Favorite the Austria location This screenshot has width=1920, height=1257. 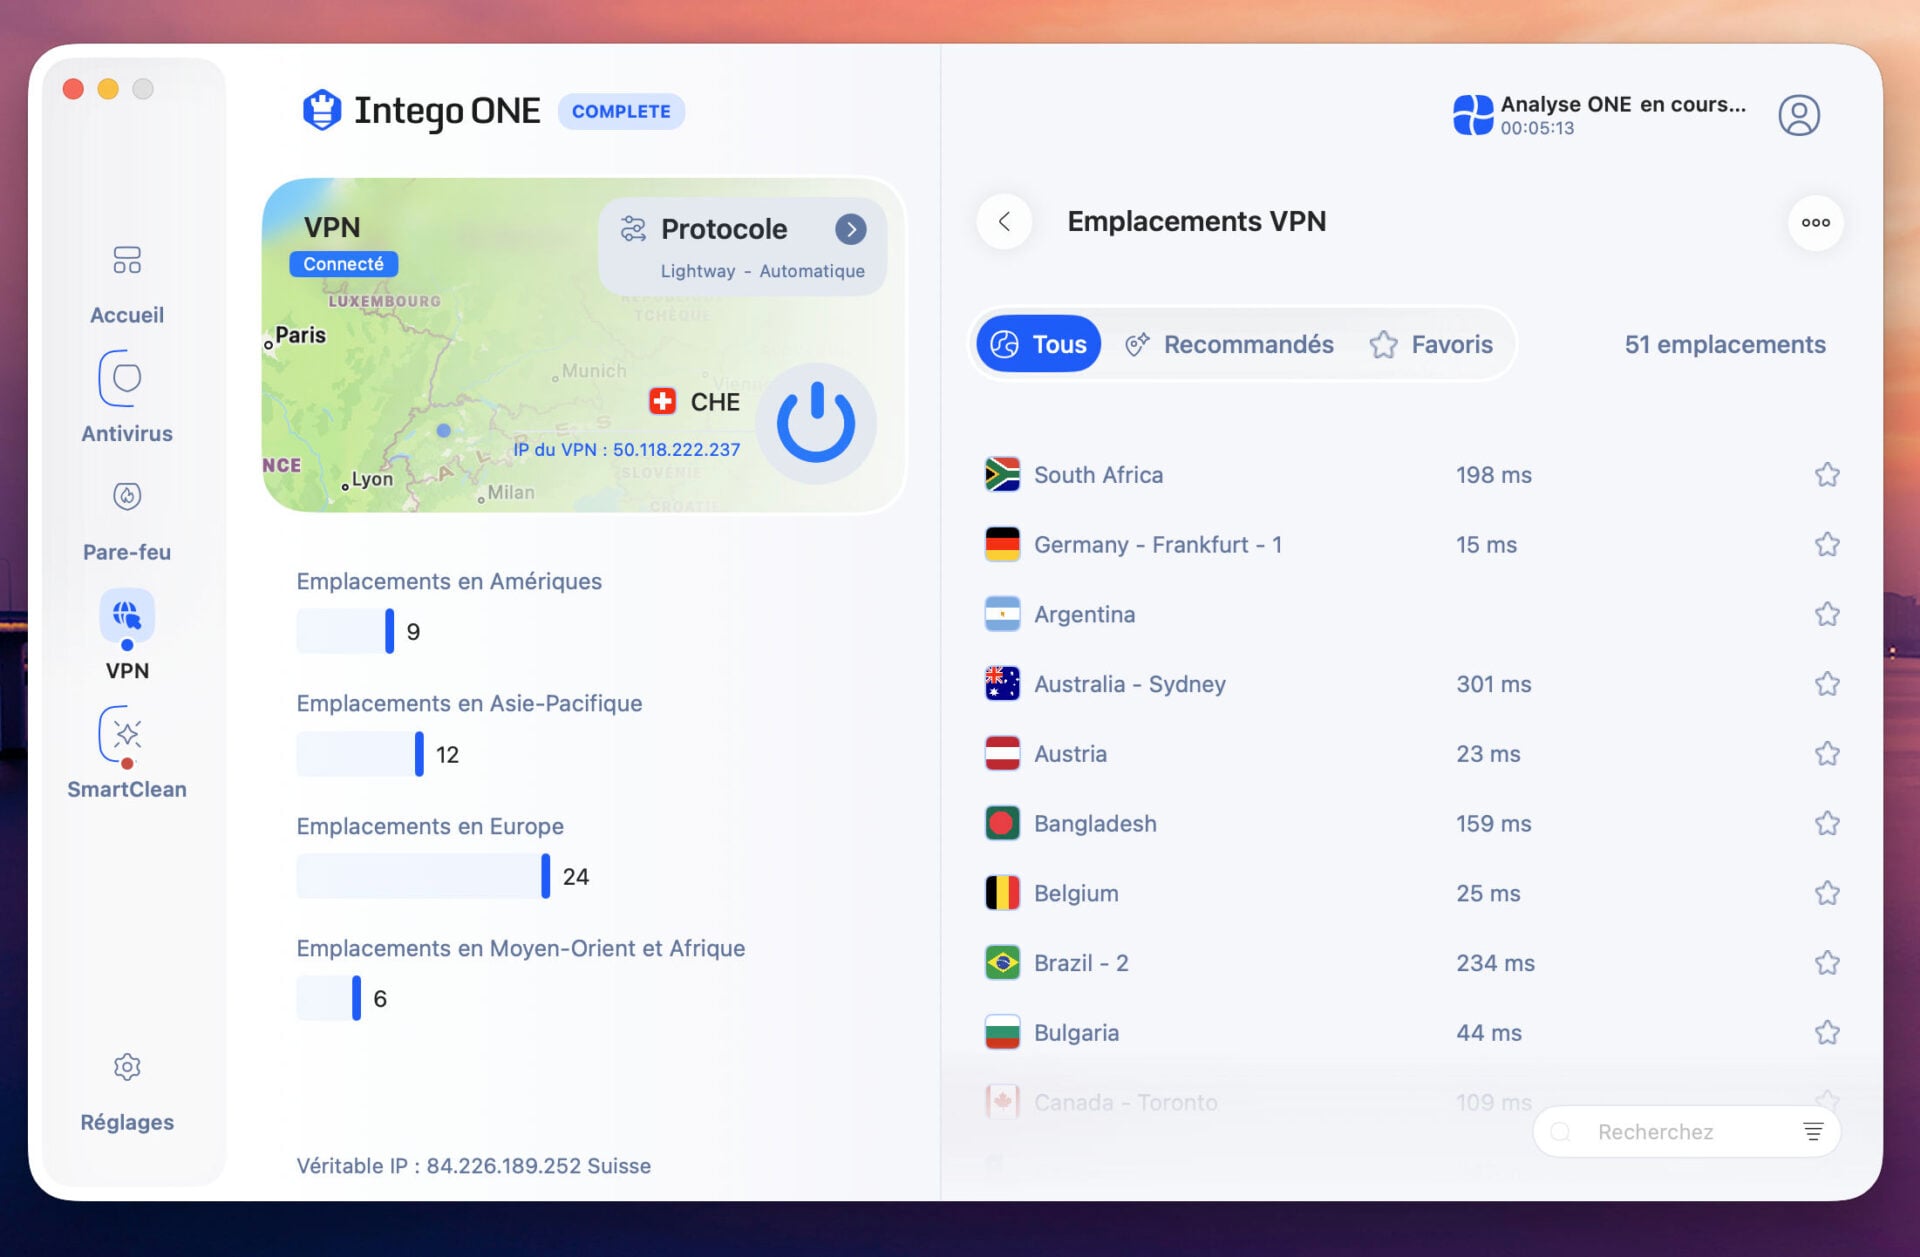[x=1827, y=753]
